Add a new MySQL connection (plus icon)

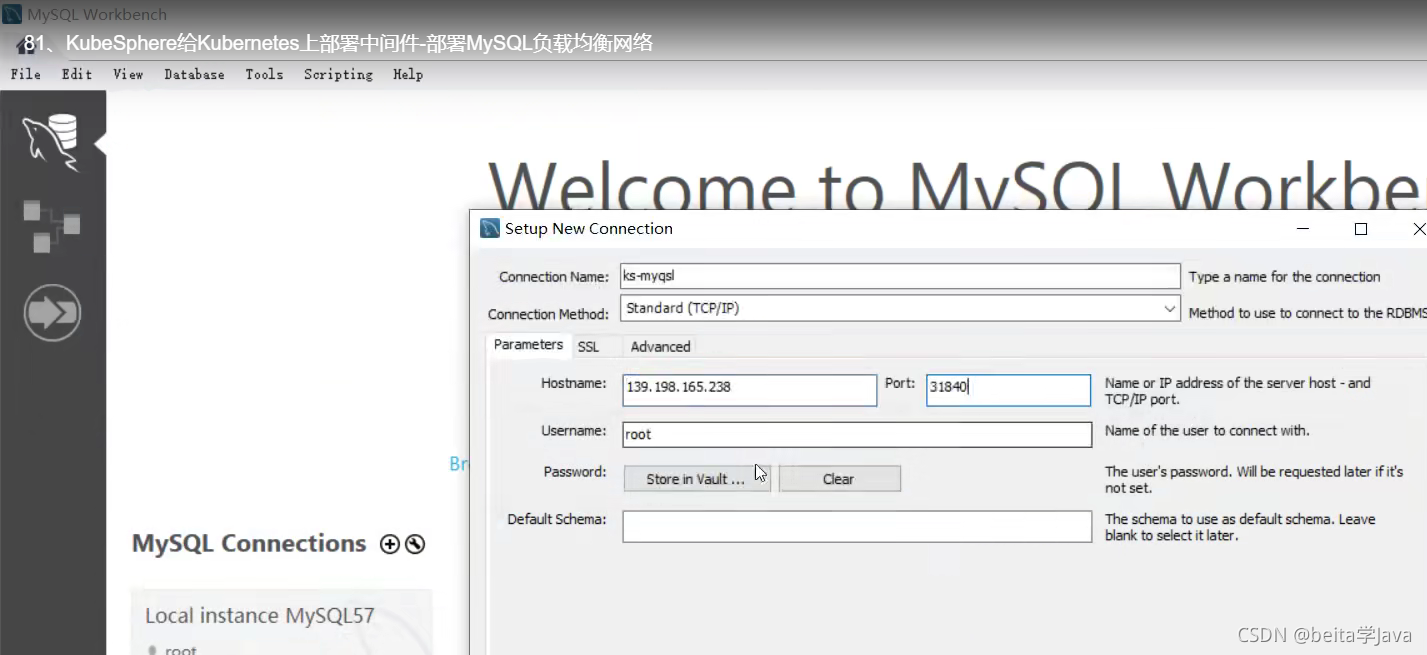click(x=390, y=544)
